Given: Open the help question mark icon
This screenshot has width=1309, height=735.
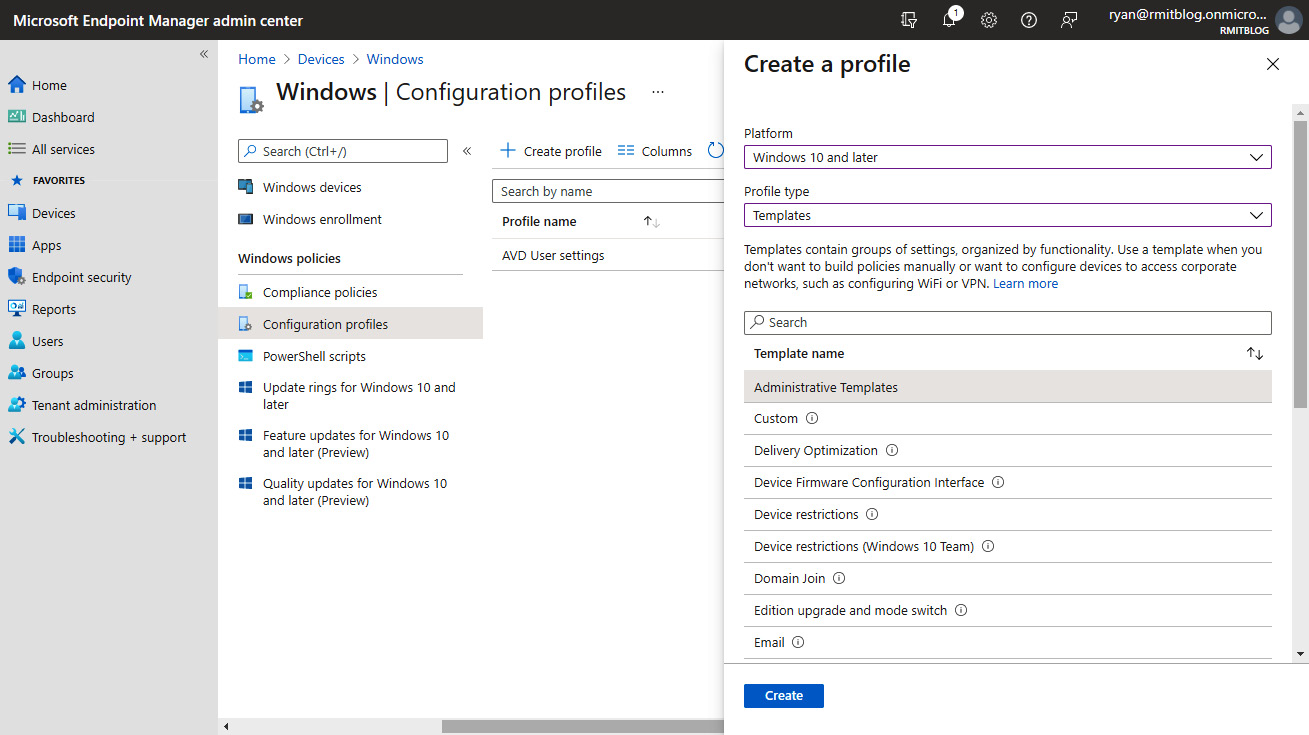Looking at the screenshot, I should pyautogui.click(x=1029, y=20).
